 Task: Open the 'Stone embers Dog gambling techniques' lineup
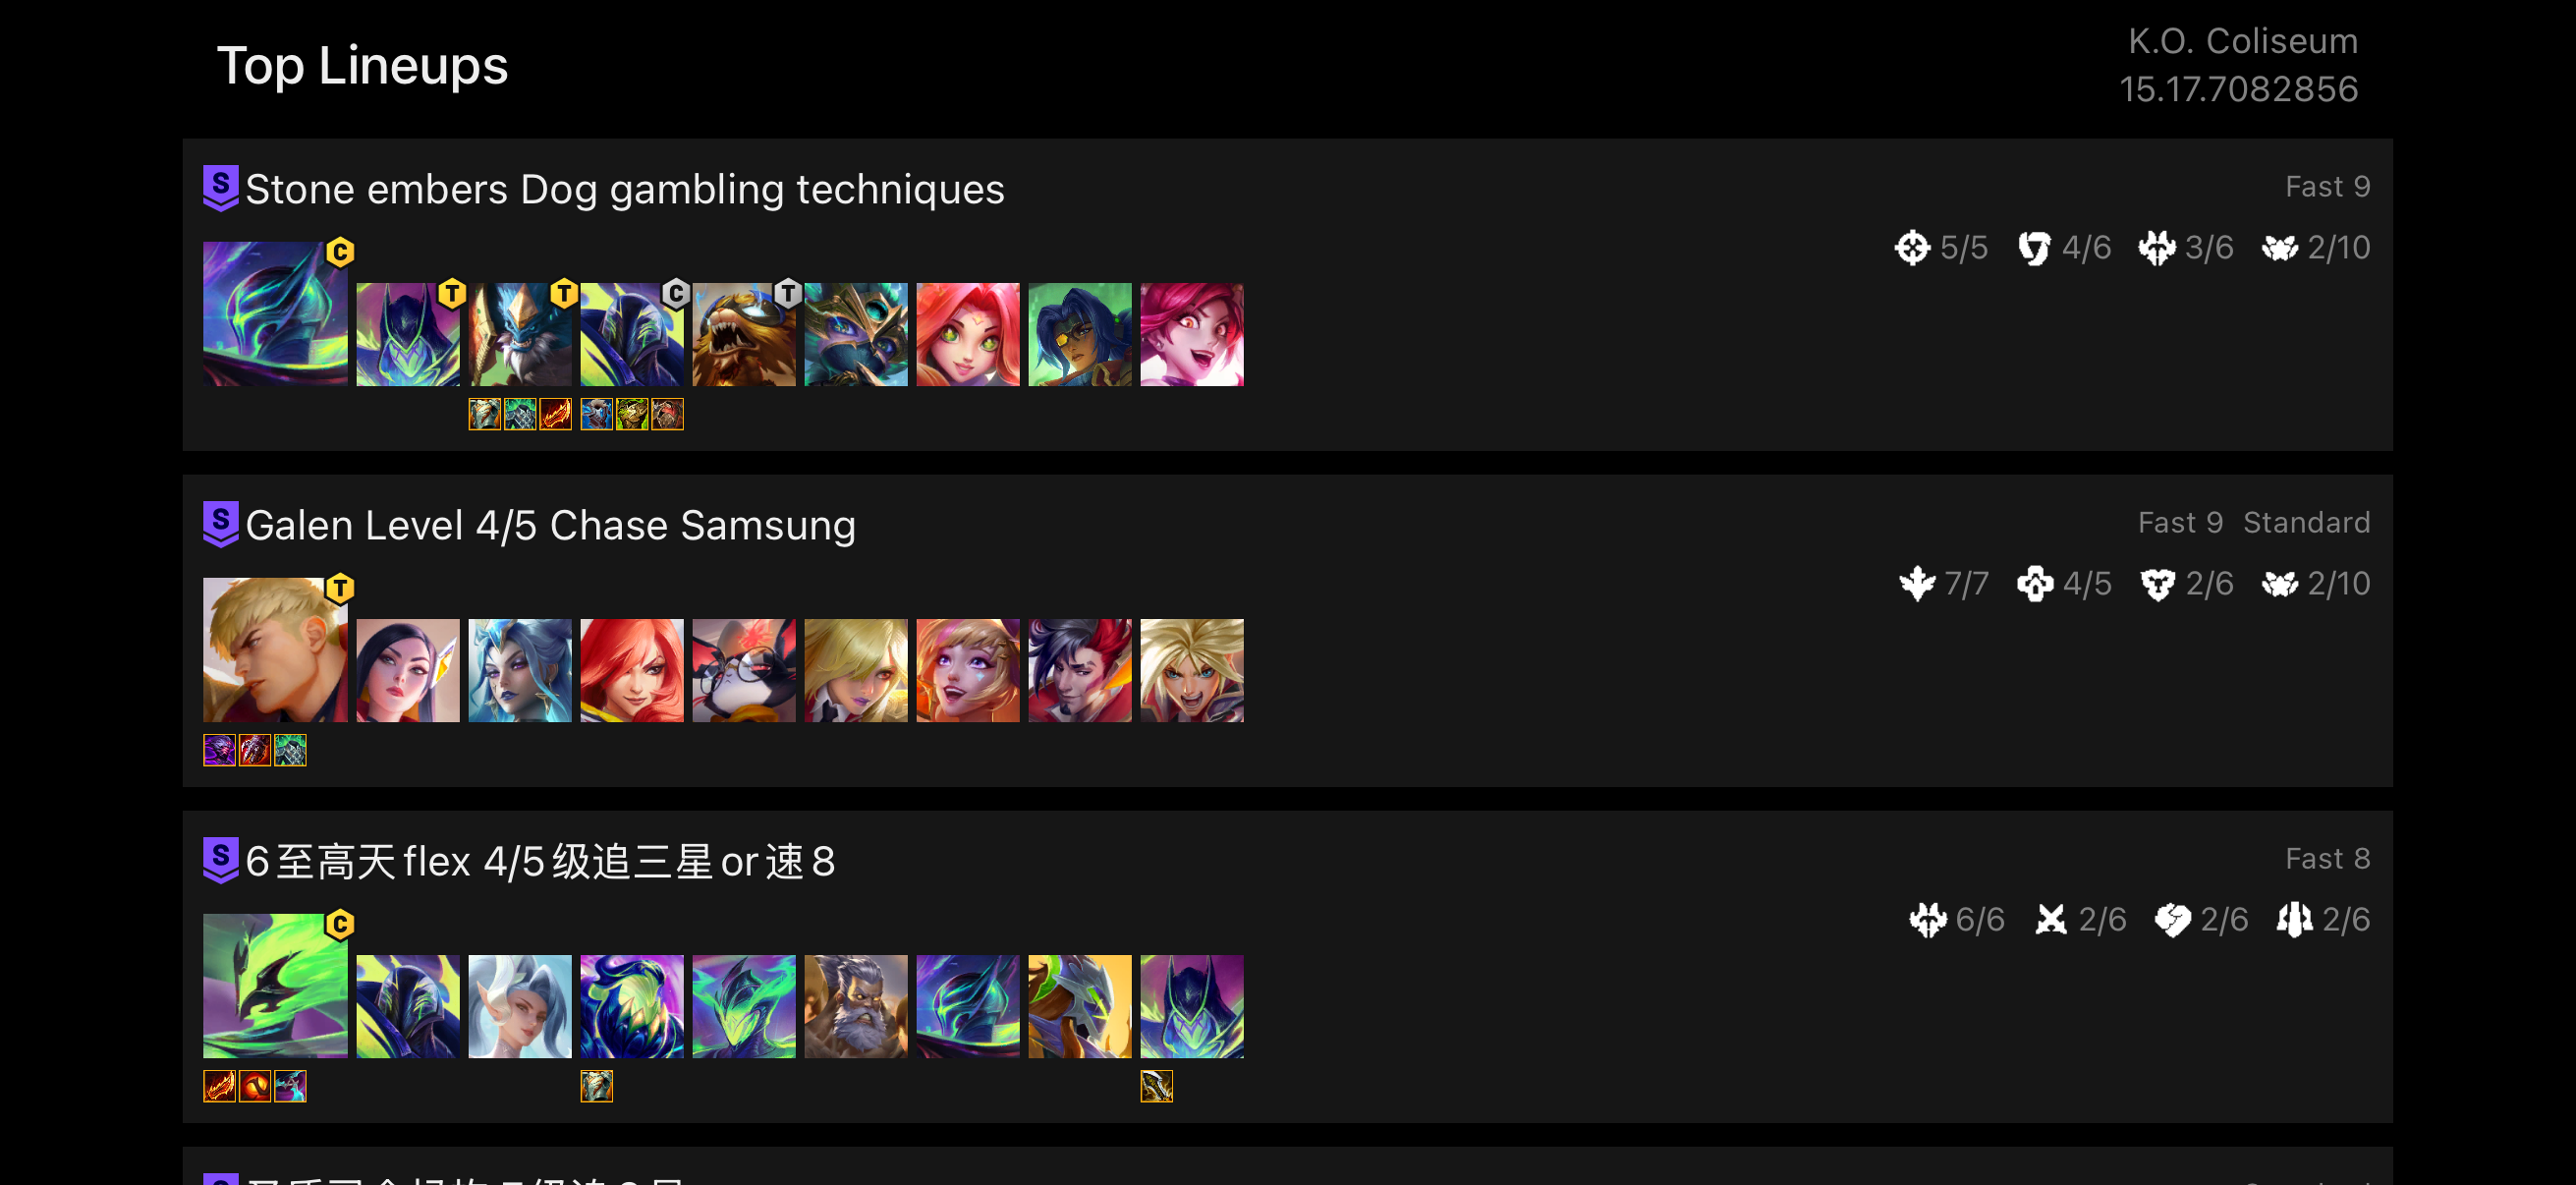pos(626,189)
